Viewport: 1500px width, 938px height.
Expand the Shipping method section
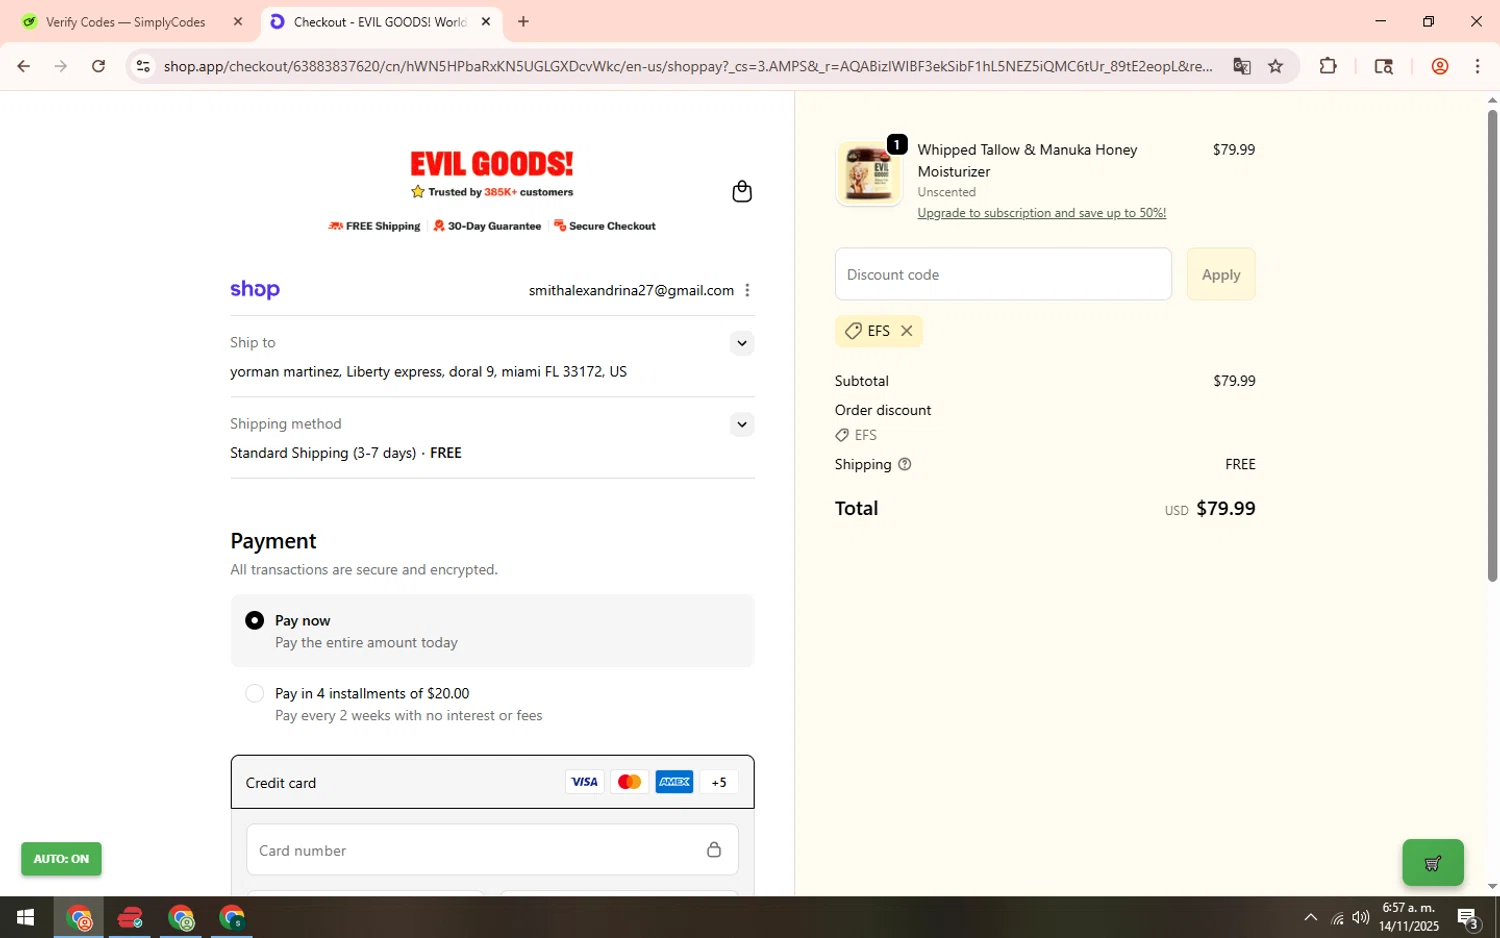pos(741,424)
